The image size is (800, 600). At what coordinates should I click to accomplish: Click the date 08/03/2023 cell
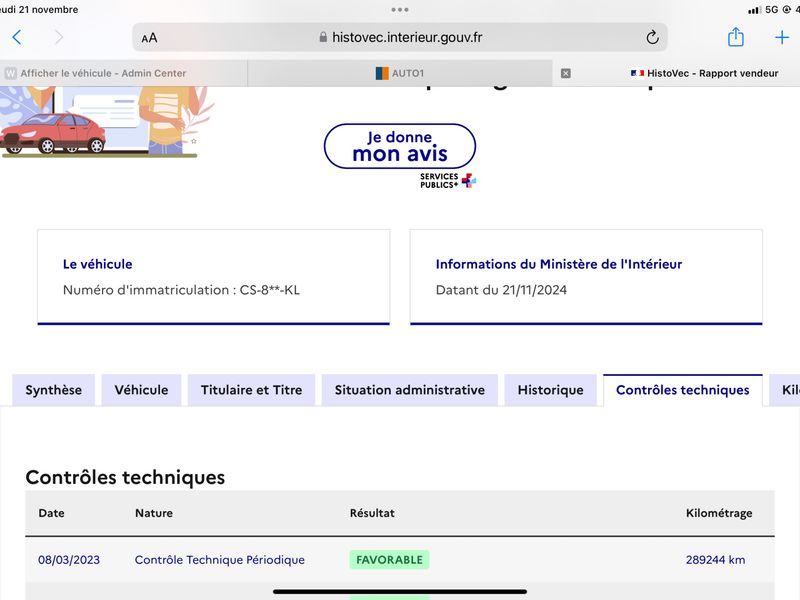[69, 560]
